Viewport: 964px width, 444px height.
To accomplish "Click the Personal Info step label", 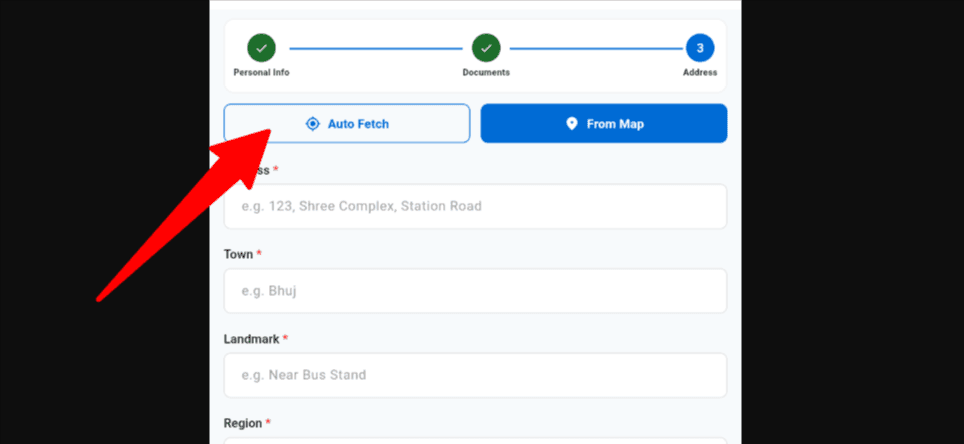I will pyautogui.click(x=261, y=73).
